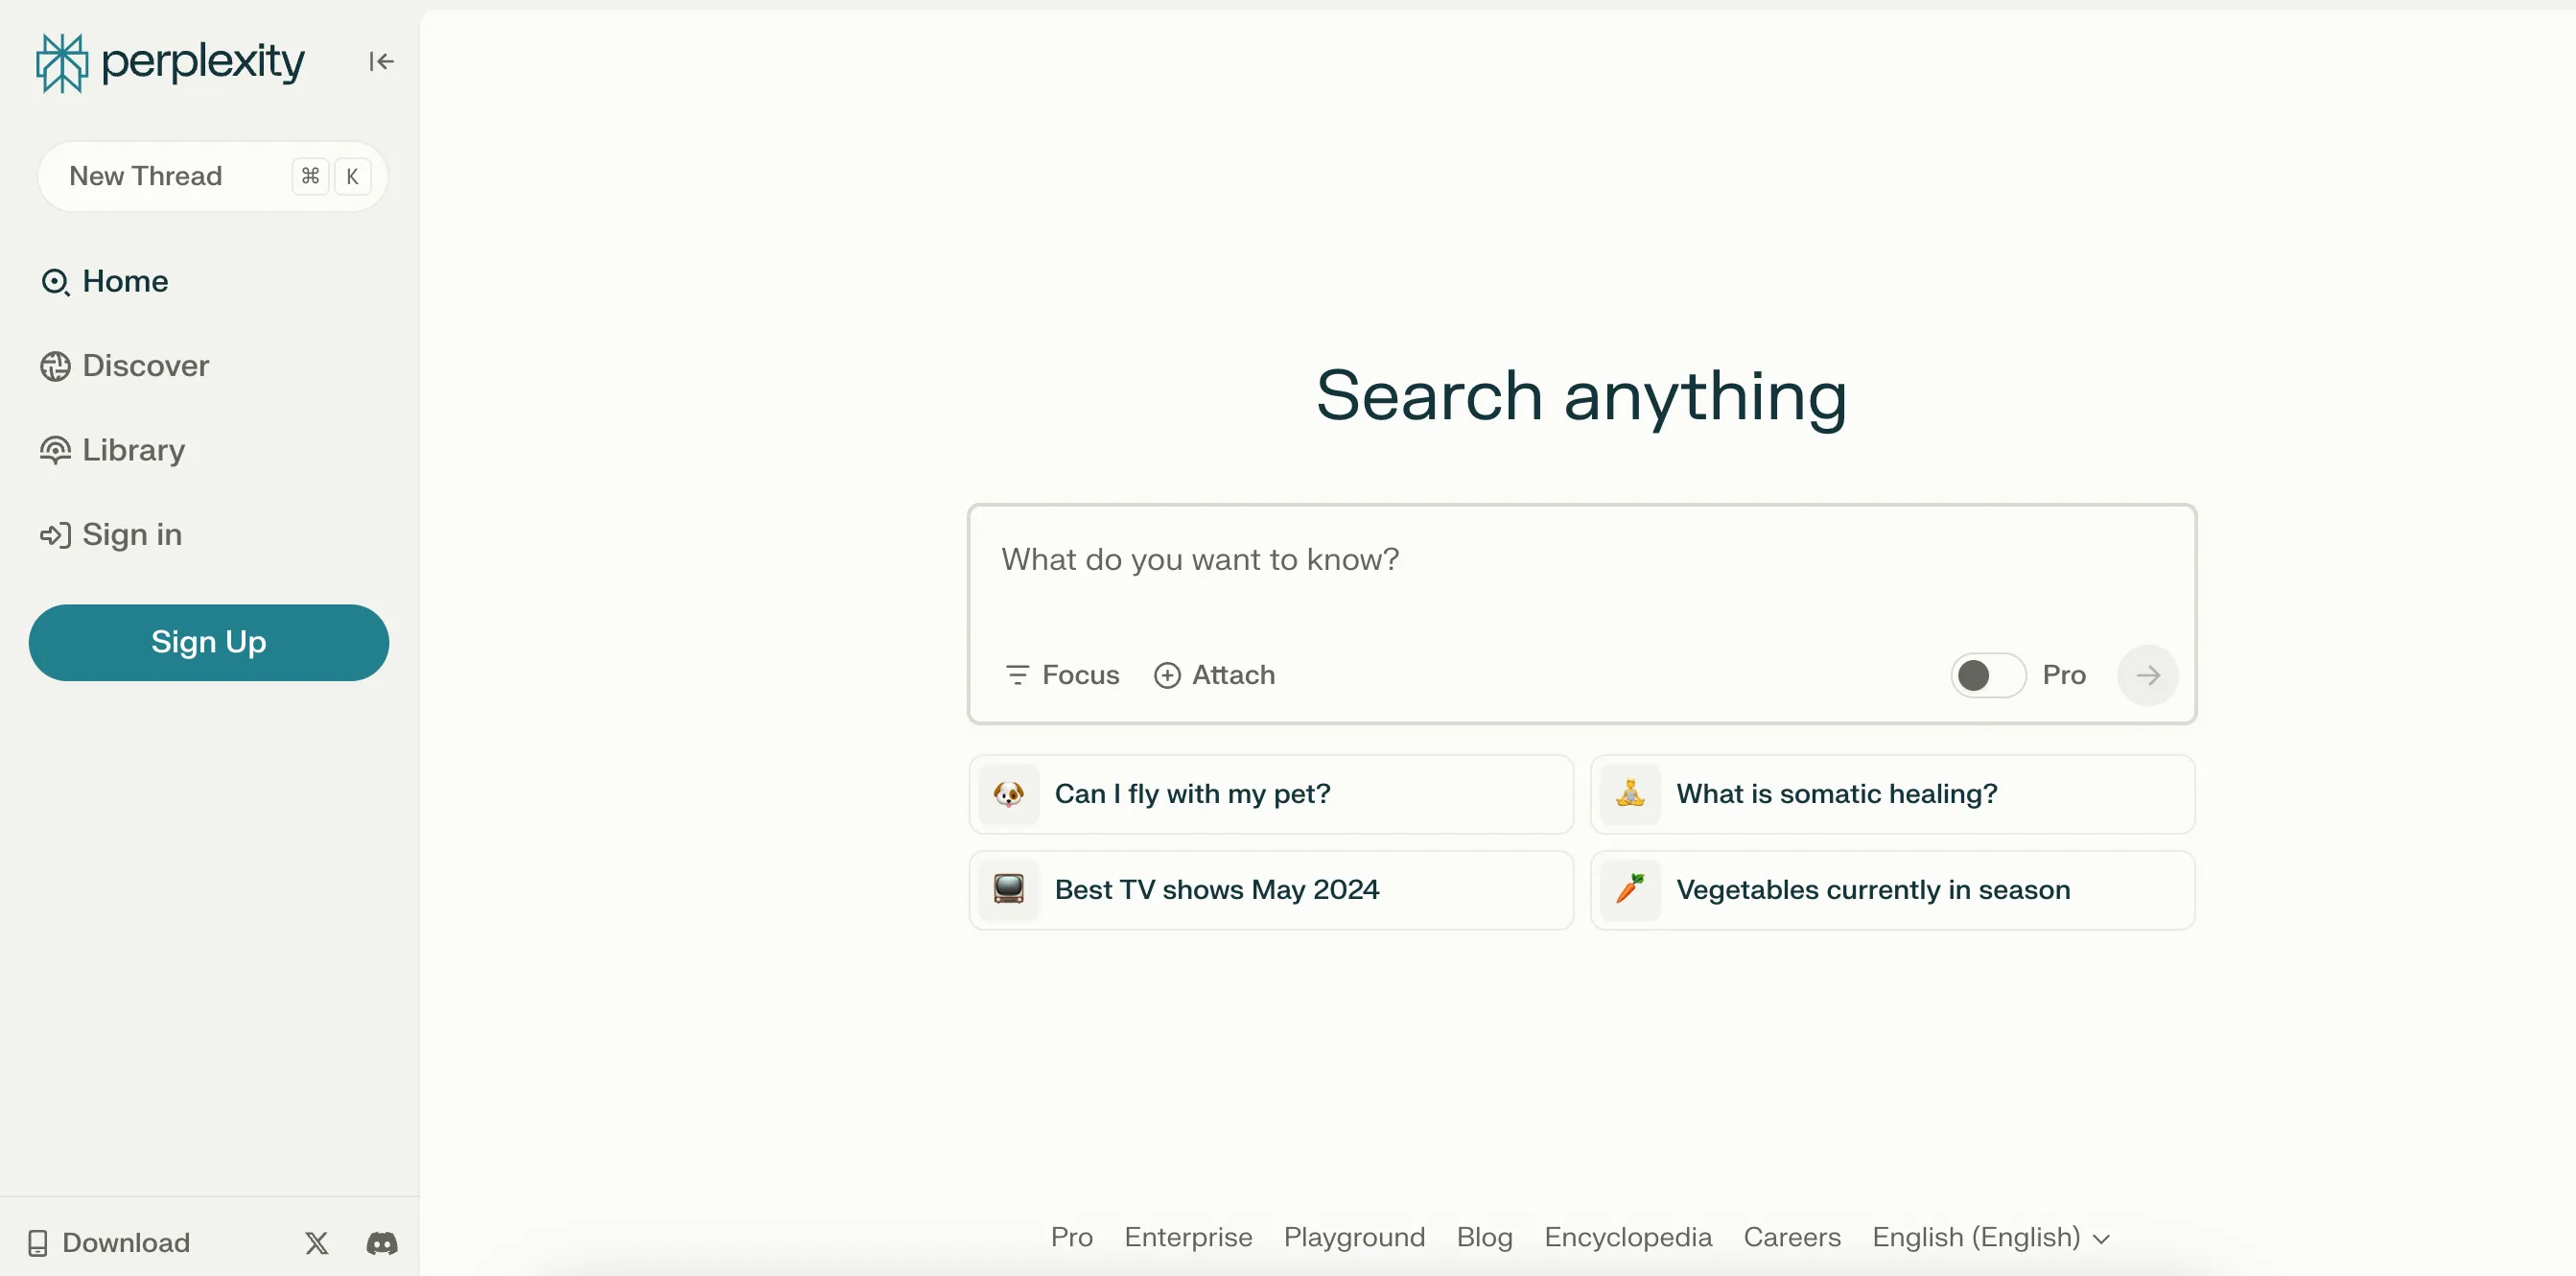Select 'Vegetables currently in season' suggestion

pyautogui.click(x=1892, y=890)
